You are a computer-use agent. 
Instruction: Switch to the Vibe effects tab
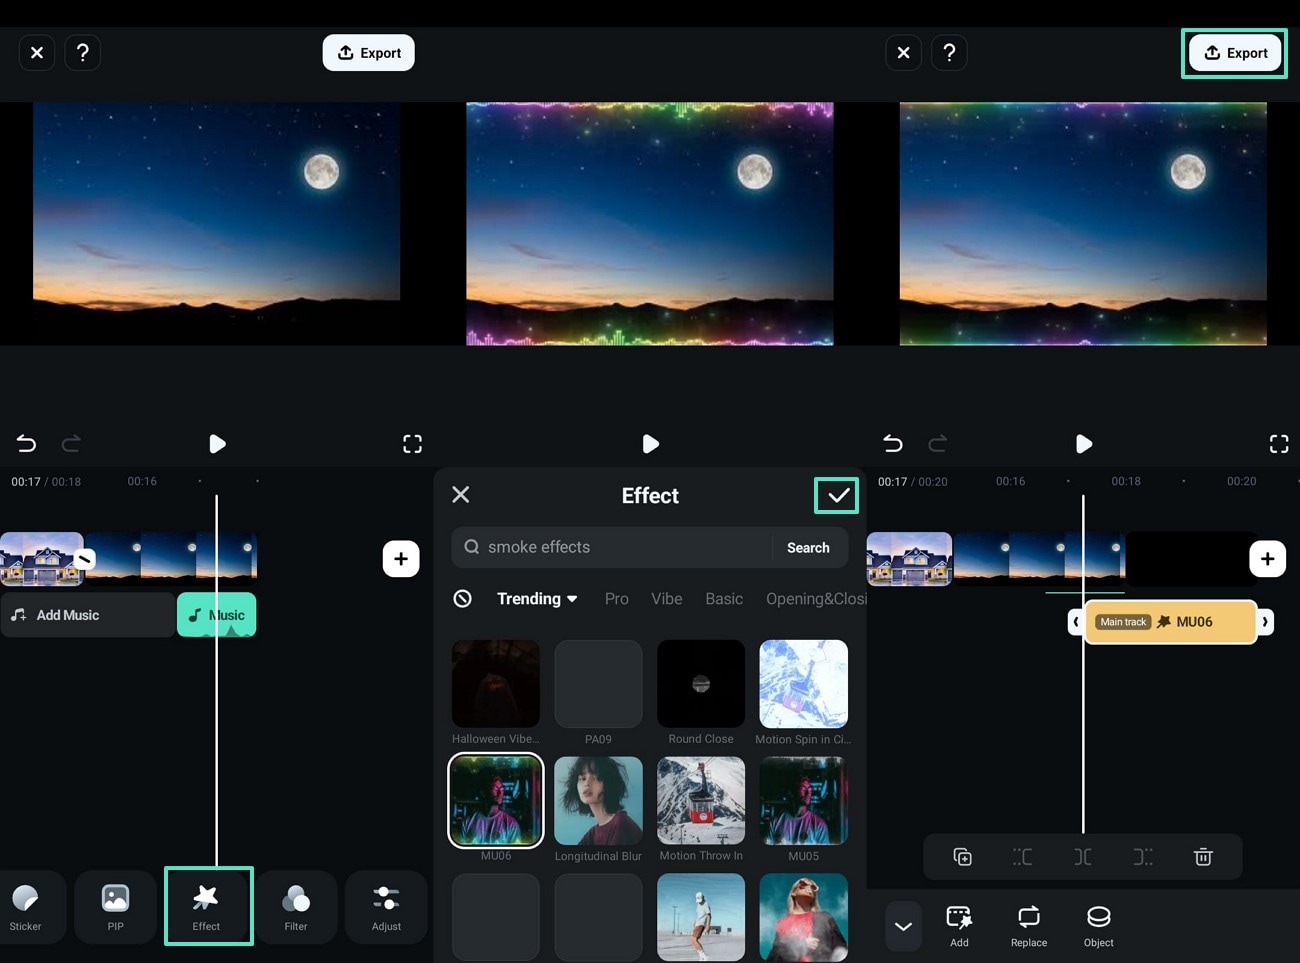point(667,599)
